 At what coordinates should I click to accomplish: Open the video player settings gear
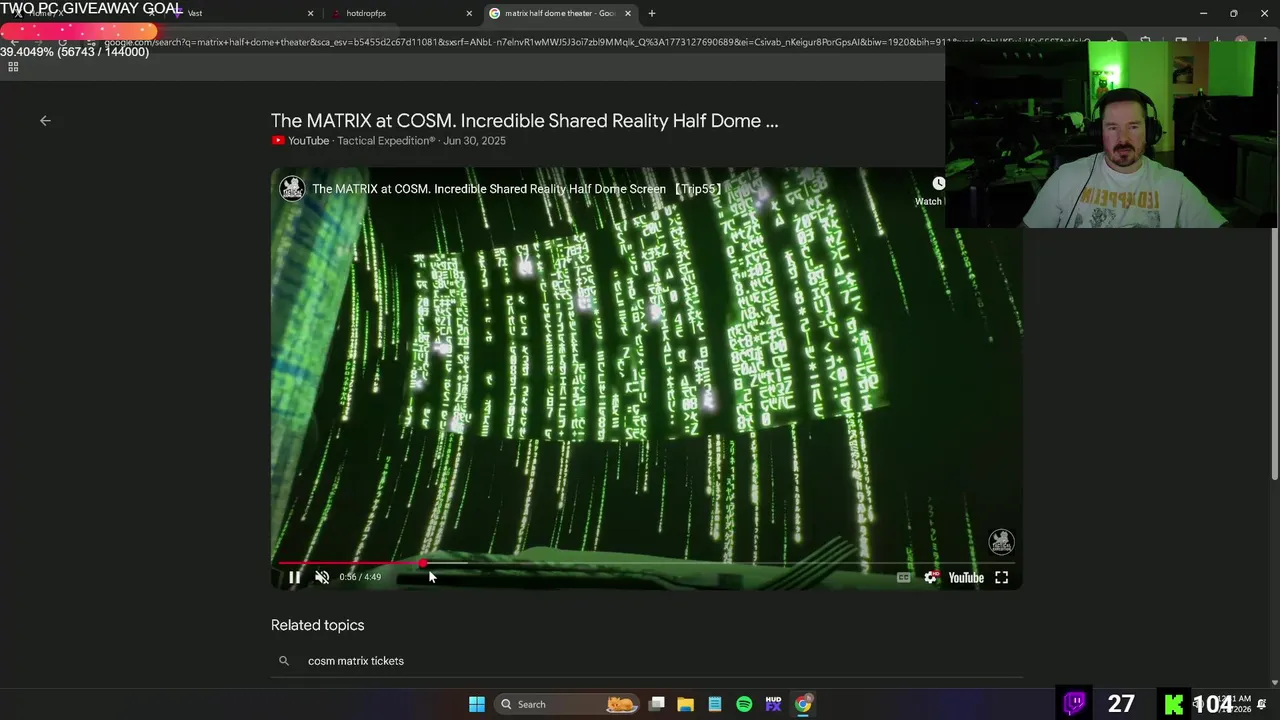[931, 577]
